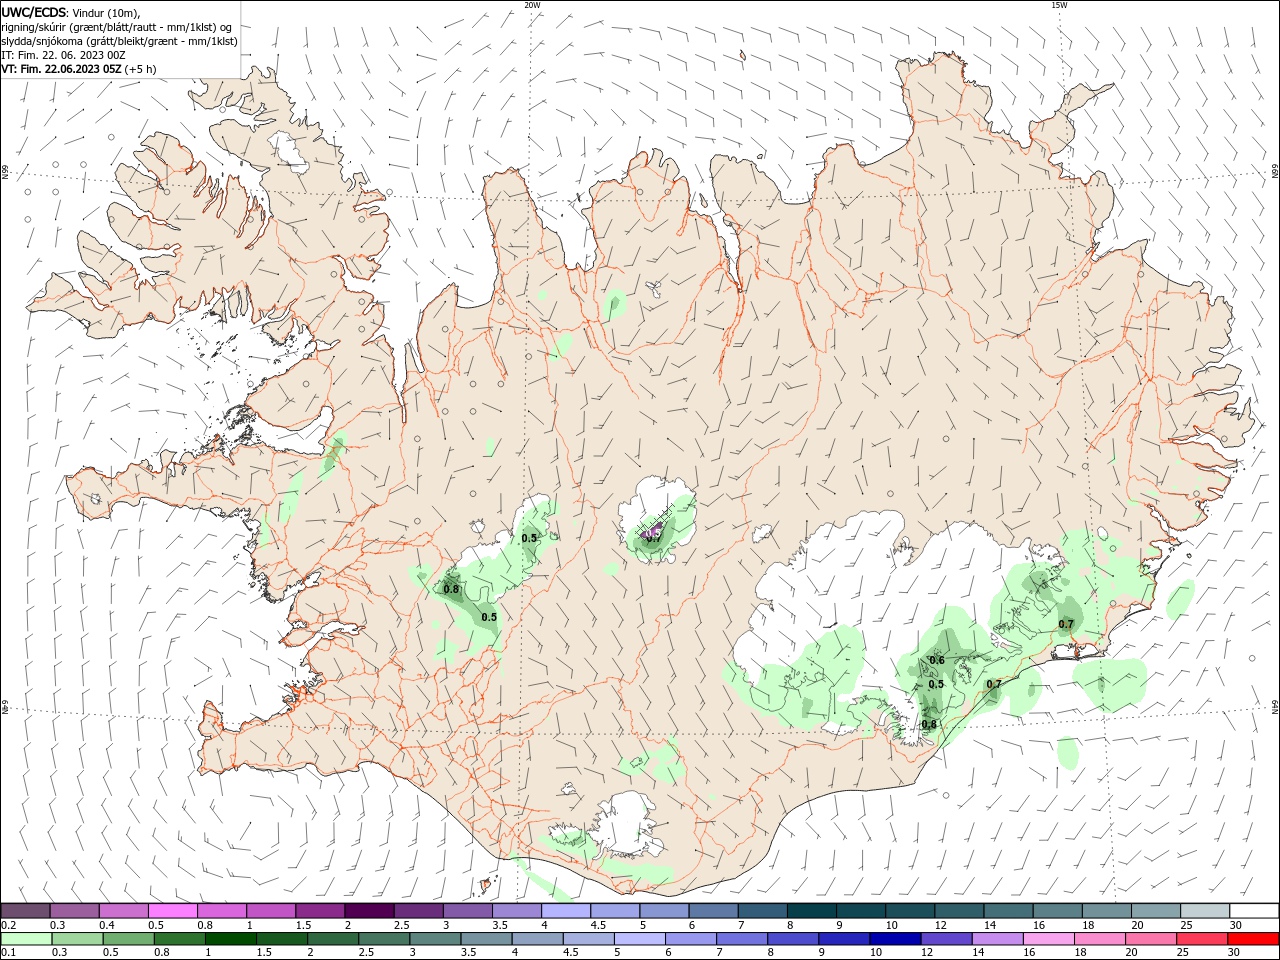This screenshot has width=1280, height=960.
Task: Click the bright pink 0.5–0.8 snow scale swatch
Action: click(x=172, y=911)
